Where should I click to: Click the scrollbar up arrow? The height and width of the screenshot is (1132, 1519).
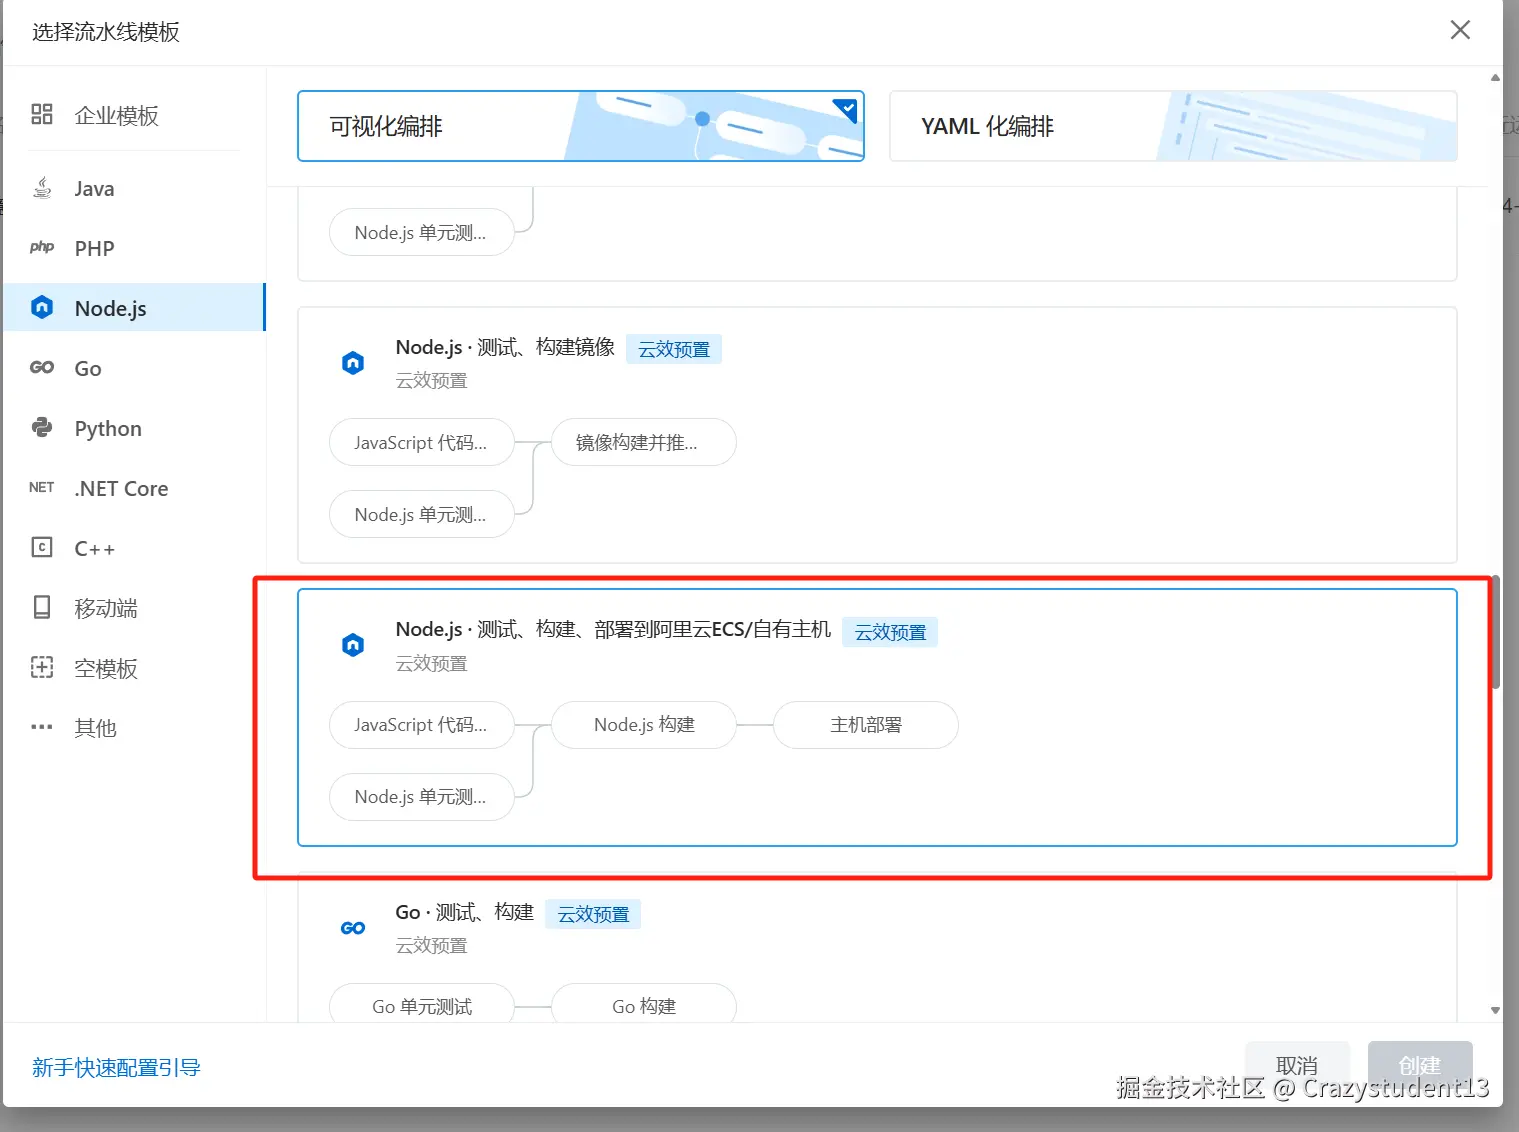coord(1495,77)
